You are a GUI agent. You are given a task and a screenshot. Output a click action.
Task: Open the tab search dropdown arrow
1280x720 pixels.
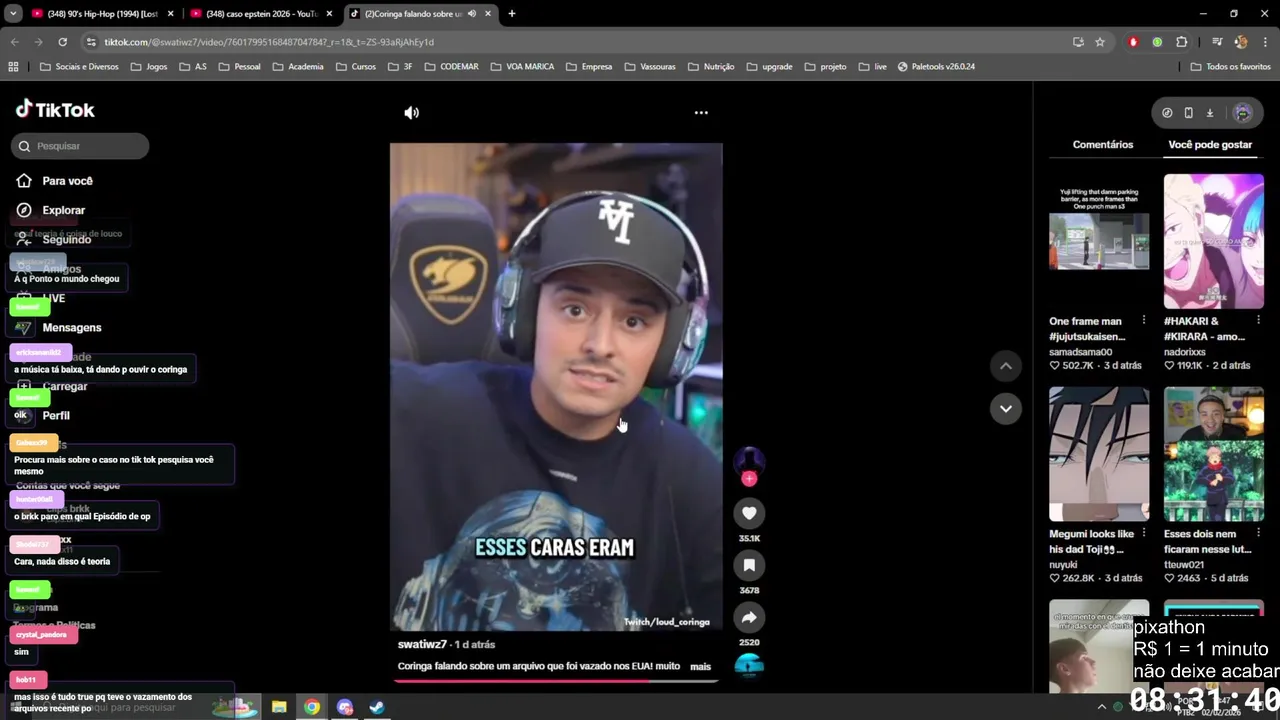(13, 14)
